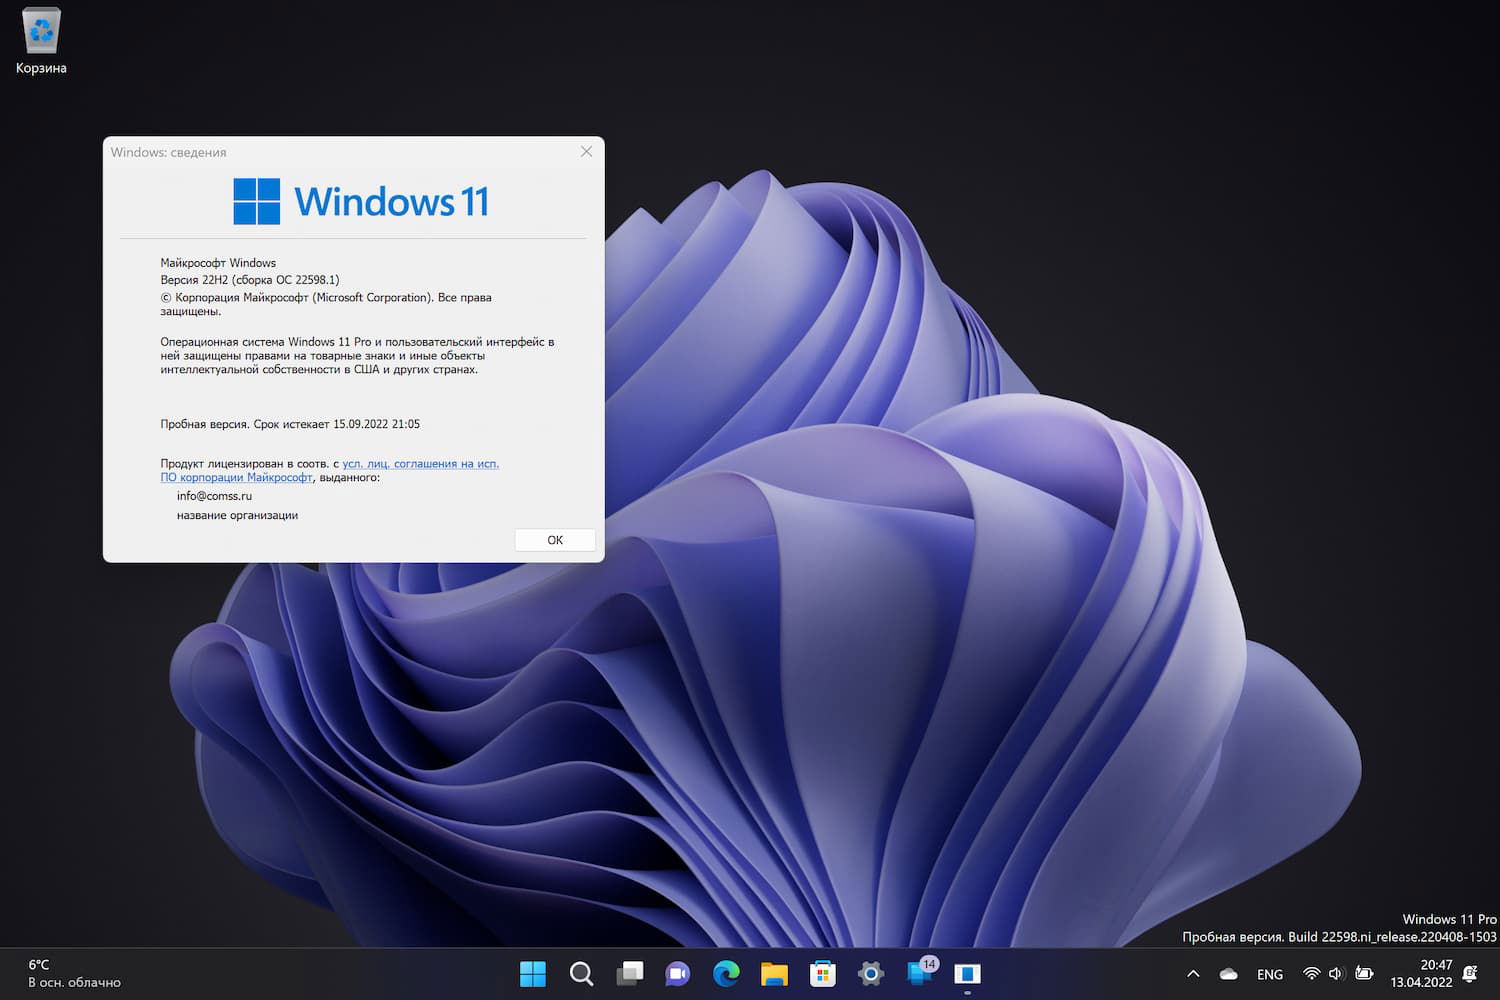
Task: Expand hidden icons with the tray chevron
Action: coord(1192,973)
